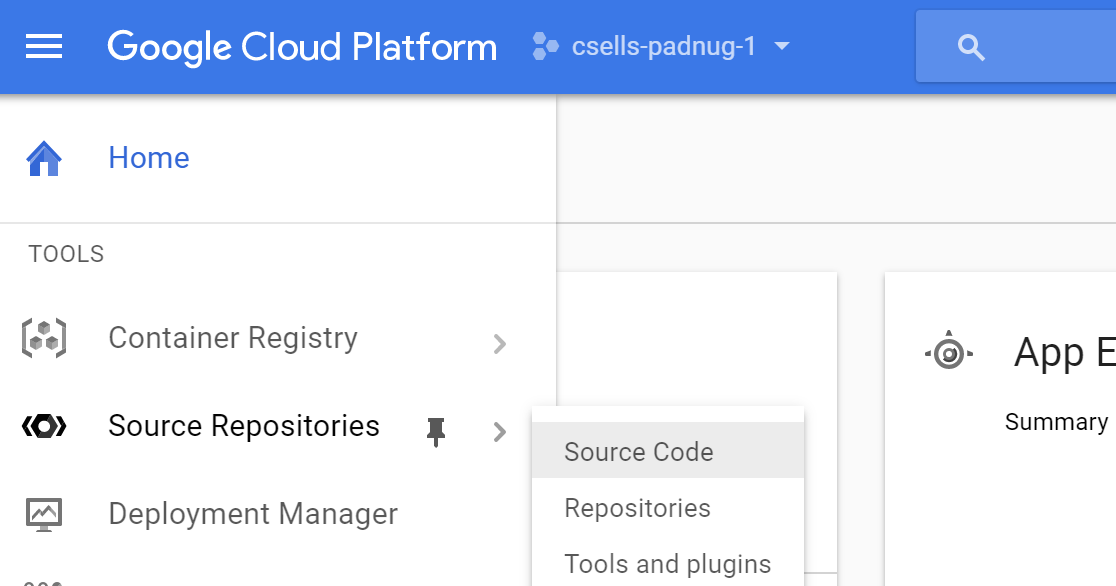Open Tools and plugins entry
The width and height of the screenshot is (1116, 586).
coord(668,562)
